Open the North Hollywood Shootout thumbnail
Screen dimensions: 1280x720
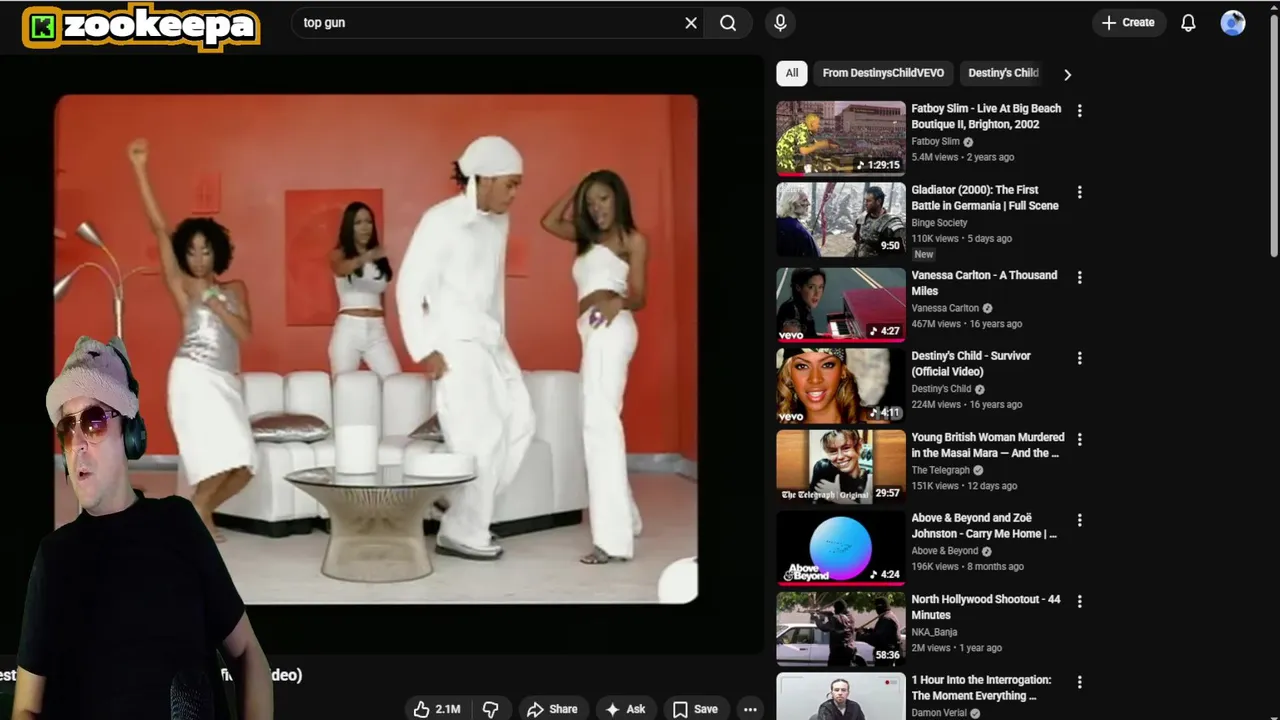(841, 628)
